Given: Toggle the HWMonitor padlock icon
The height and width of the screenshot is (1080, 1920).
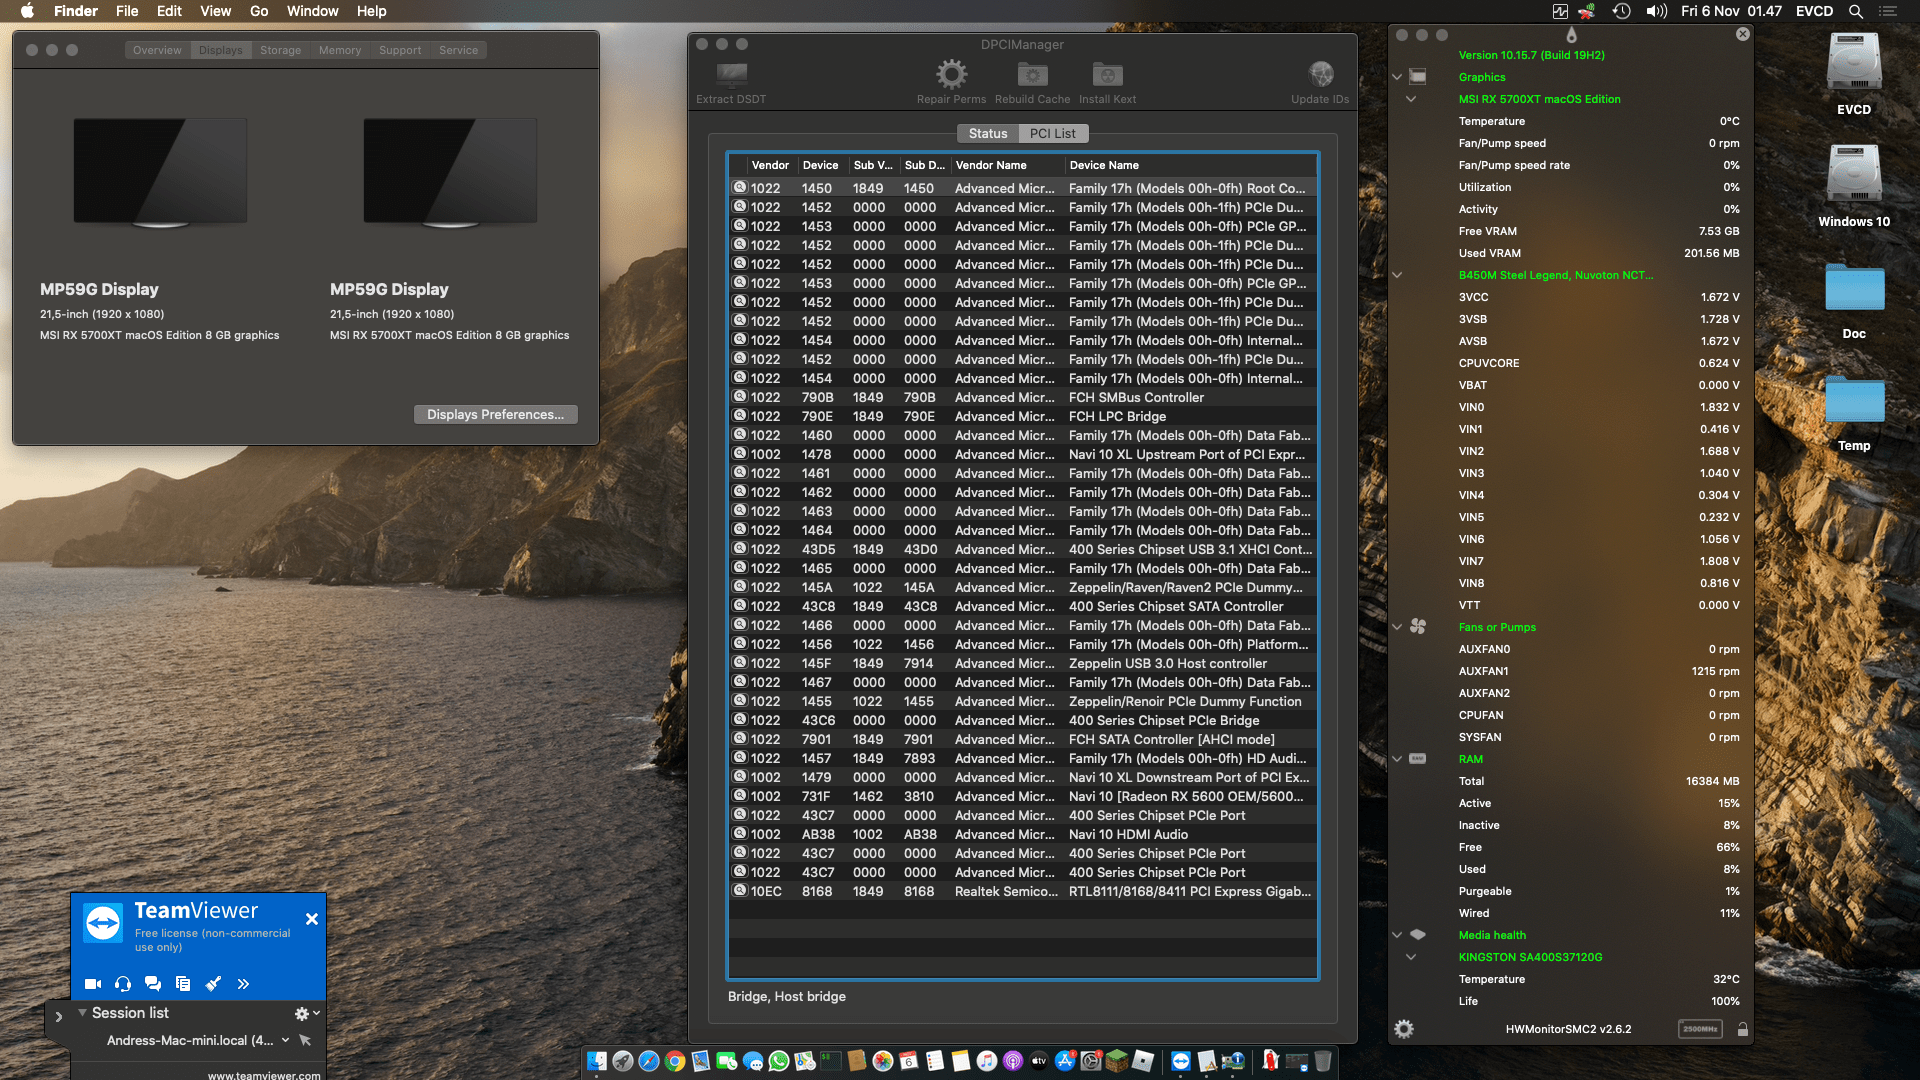Looking at the screenshot, I should click(x=1743, y=1029).
